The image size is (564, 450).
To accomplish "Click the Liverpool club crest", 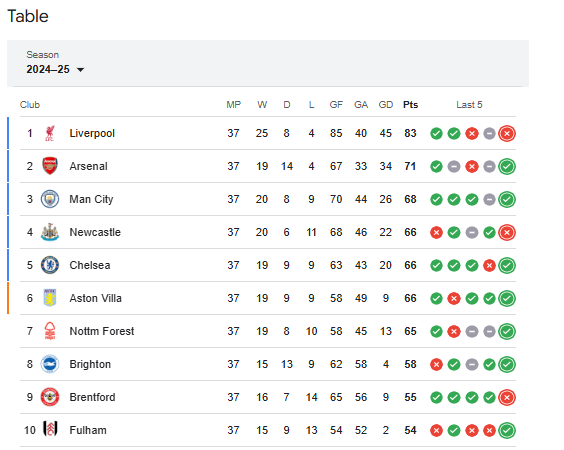I will [x=50, y=133].
